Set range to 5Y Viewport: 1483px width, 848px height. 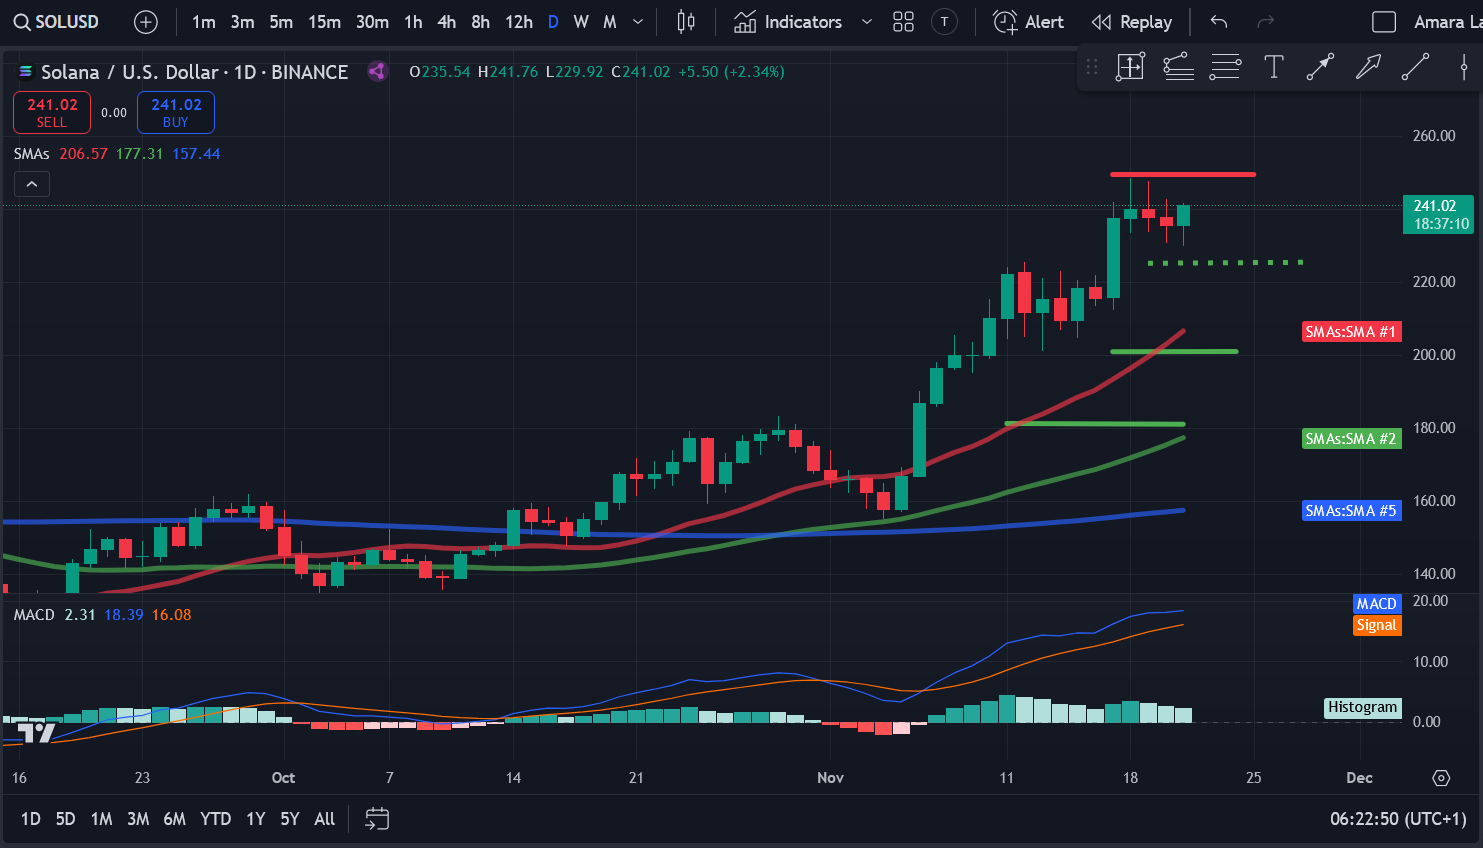290,819
